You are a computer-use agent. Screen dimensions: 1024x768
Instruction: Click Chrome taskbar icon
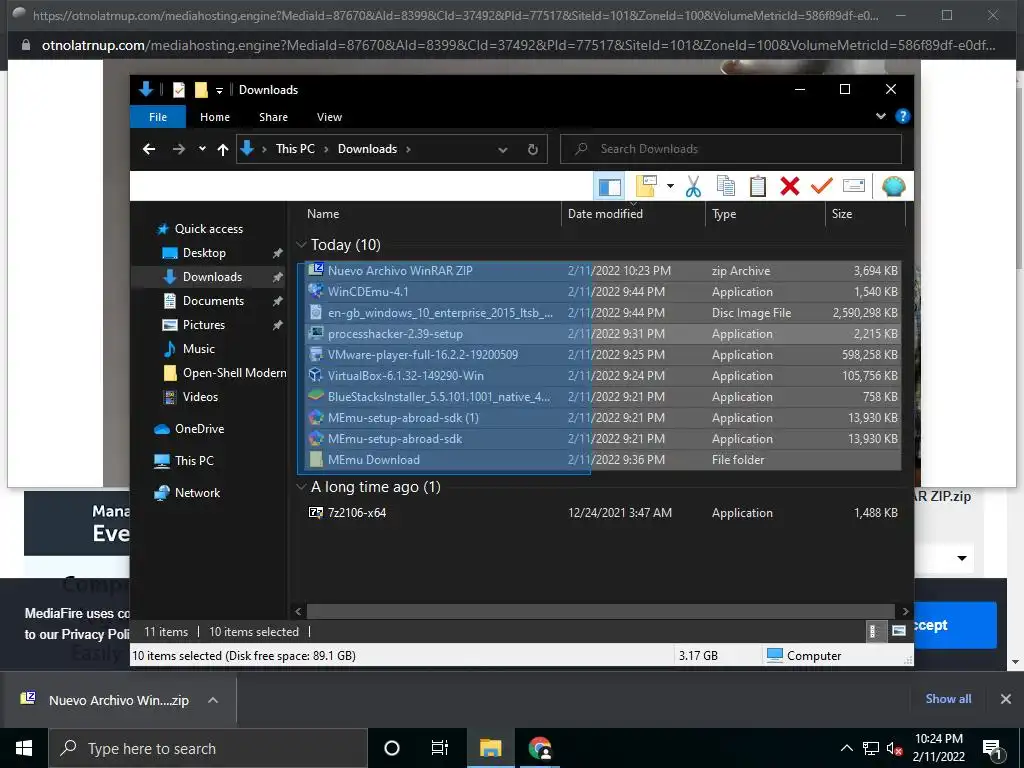point(539,748)
